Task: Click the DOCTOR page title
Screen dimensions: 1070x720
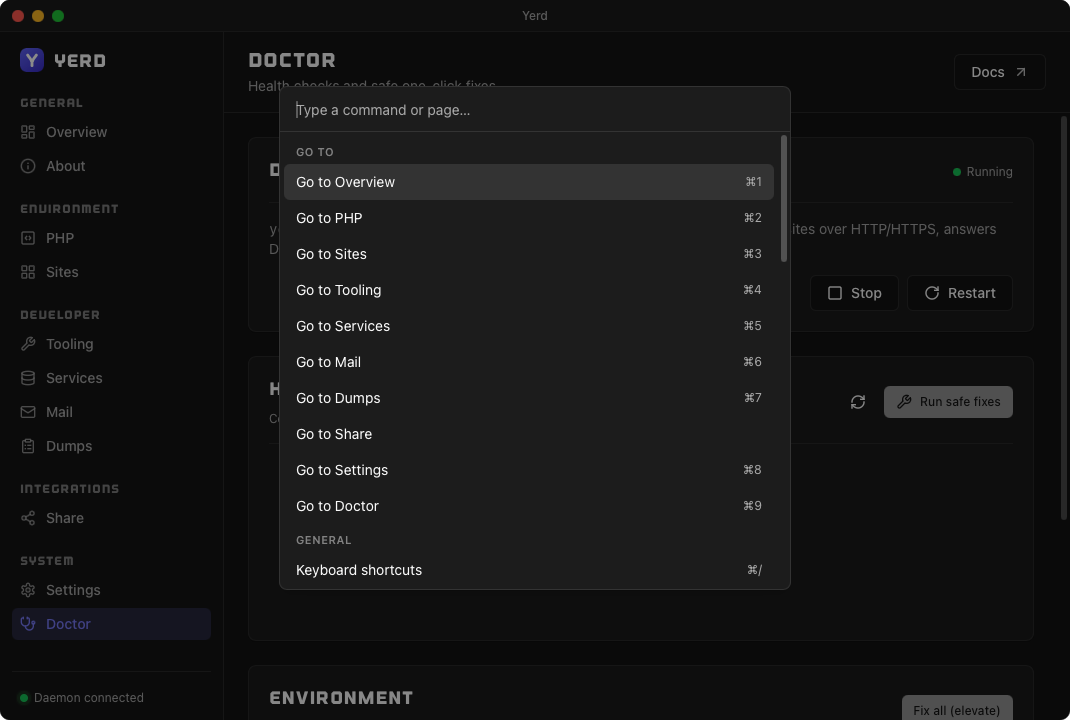Action: point(292,60)
